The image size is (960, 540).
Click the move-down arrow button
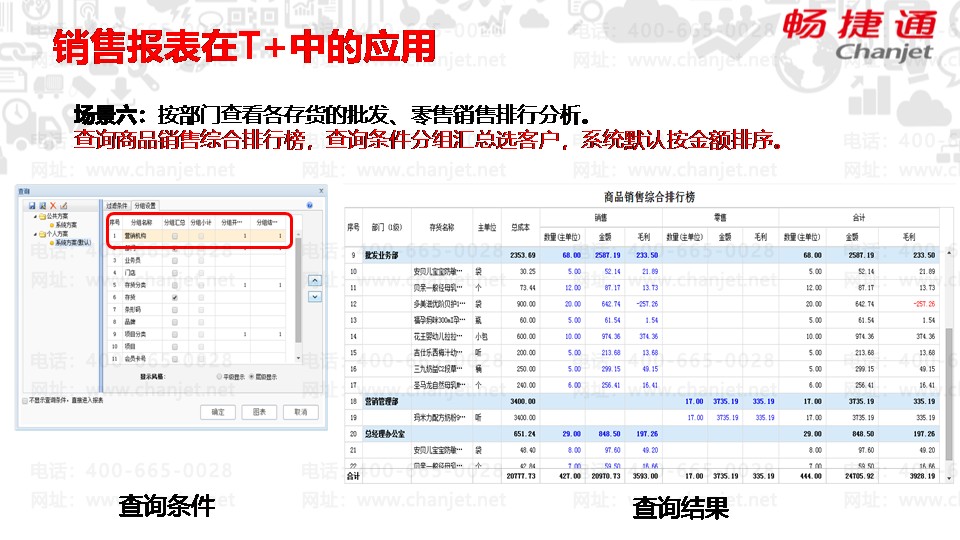(315, 297)
